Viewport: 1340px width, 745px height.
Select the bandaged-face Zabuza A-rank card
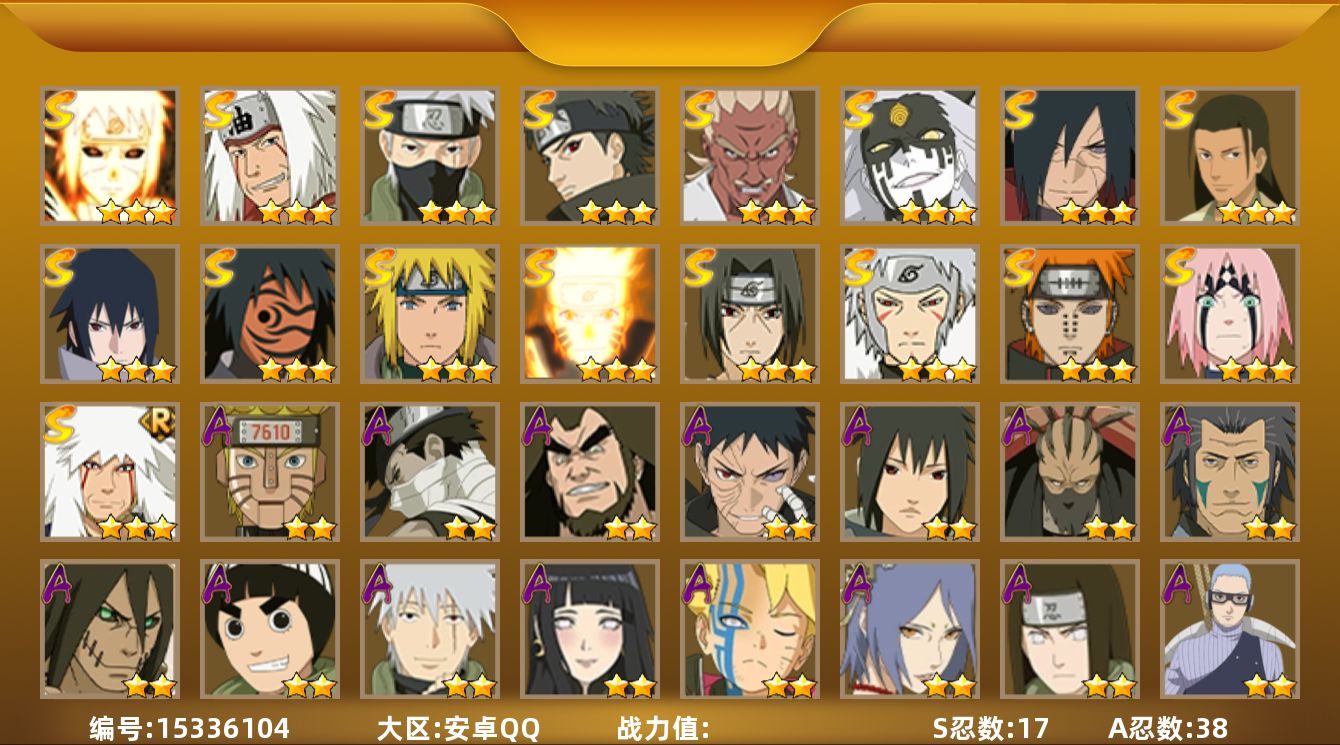click(x=429, y=472)
